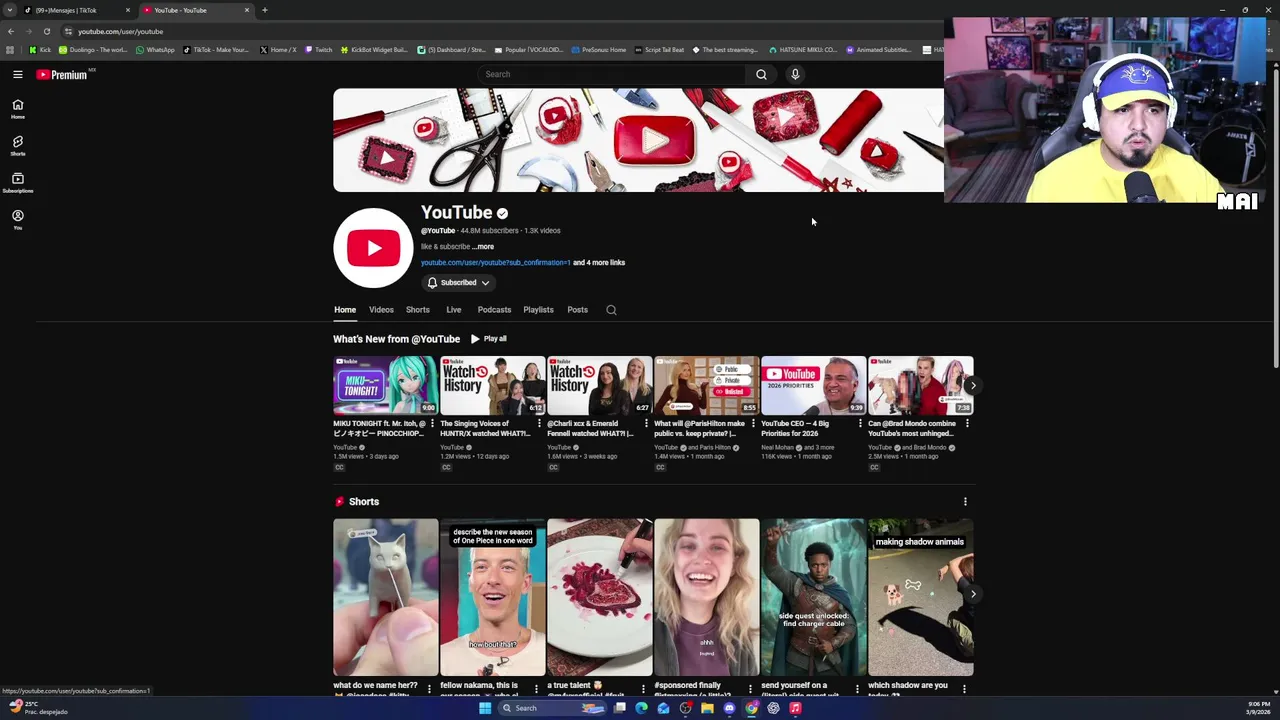
Task: Open 'and 4 more links'
Action: click(599, 262)
